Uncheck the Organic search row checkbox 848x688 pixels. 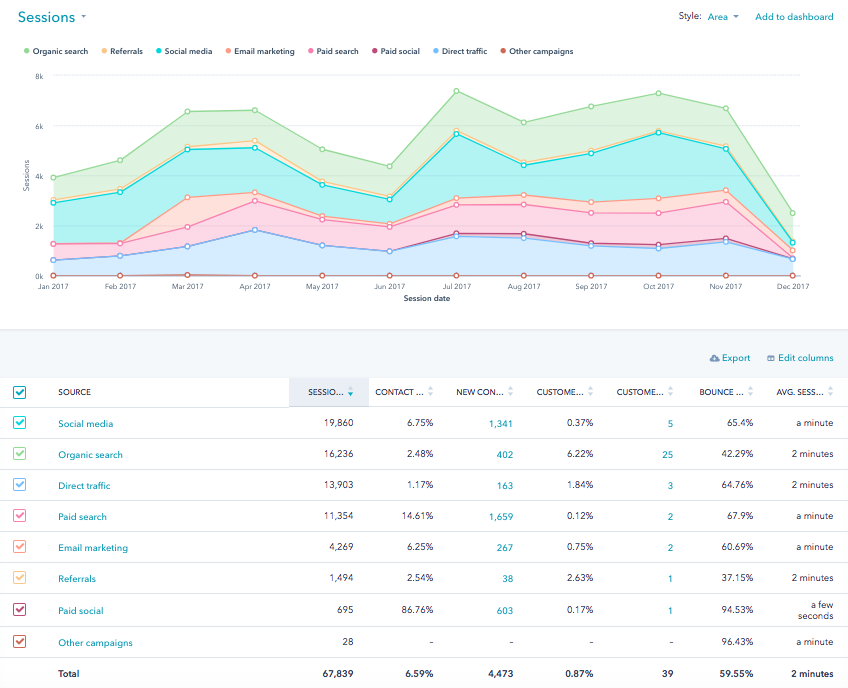pos(19,453)
